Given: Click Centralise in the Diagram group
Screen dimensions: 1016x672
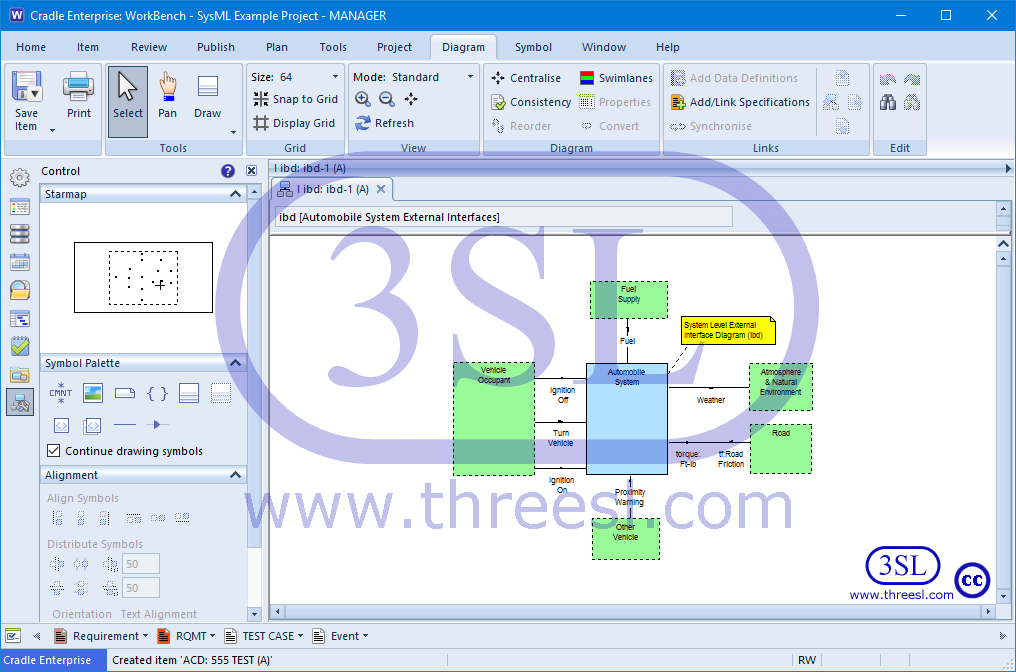Looking at the screenshot, I should (526, 78).
